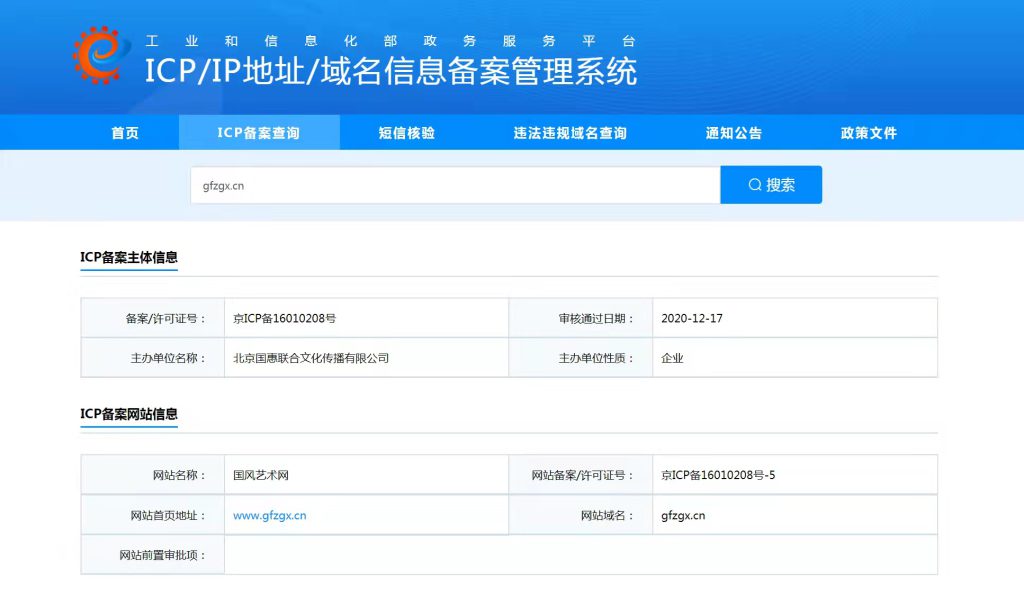Viewport: 1024px width, 604px height.
Task: Click the 企业 unit type value
Action: point(672,358)
